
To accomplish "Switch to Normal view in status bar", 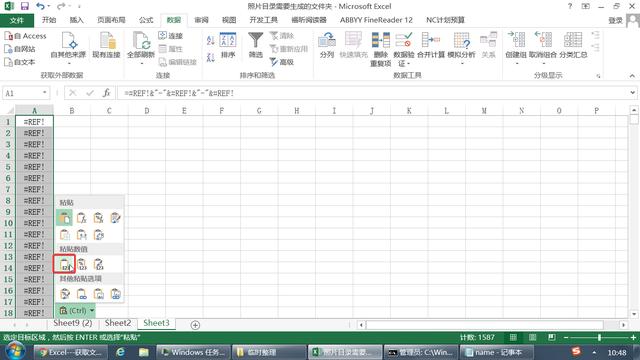I will [513, 338].
